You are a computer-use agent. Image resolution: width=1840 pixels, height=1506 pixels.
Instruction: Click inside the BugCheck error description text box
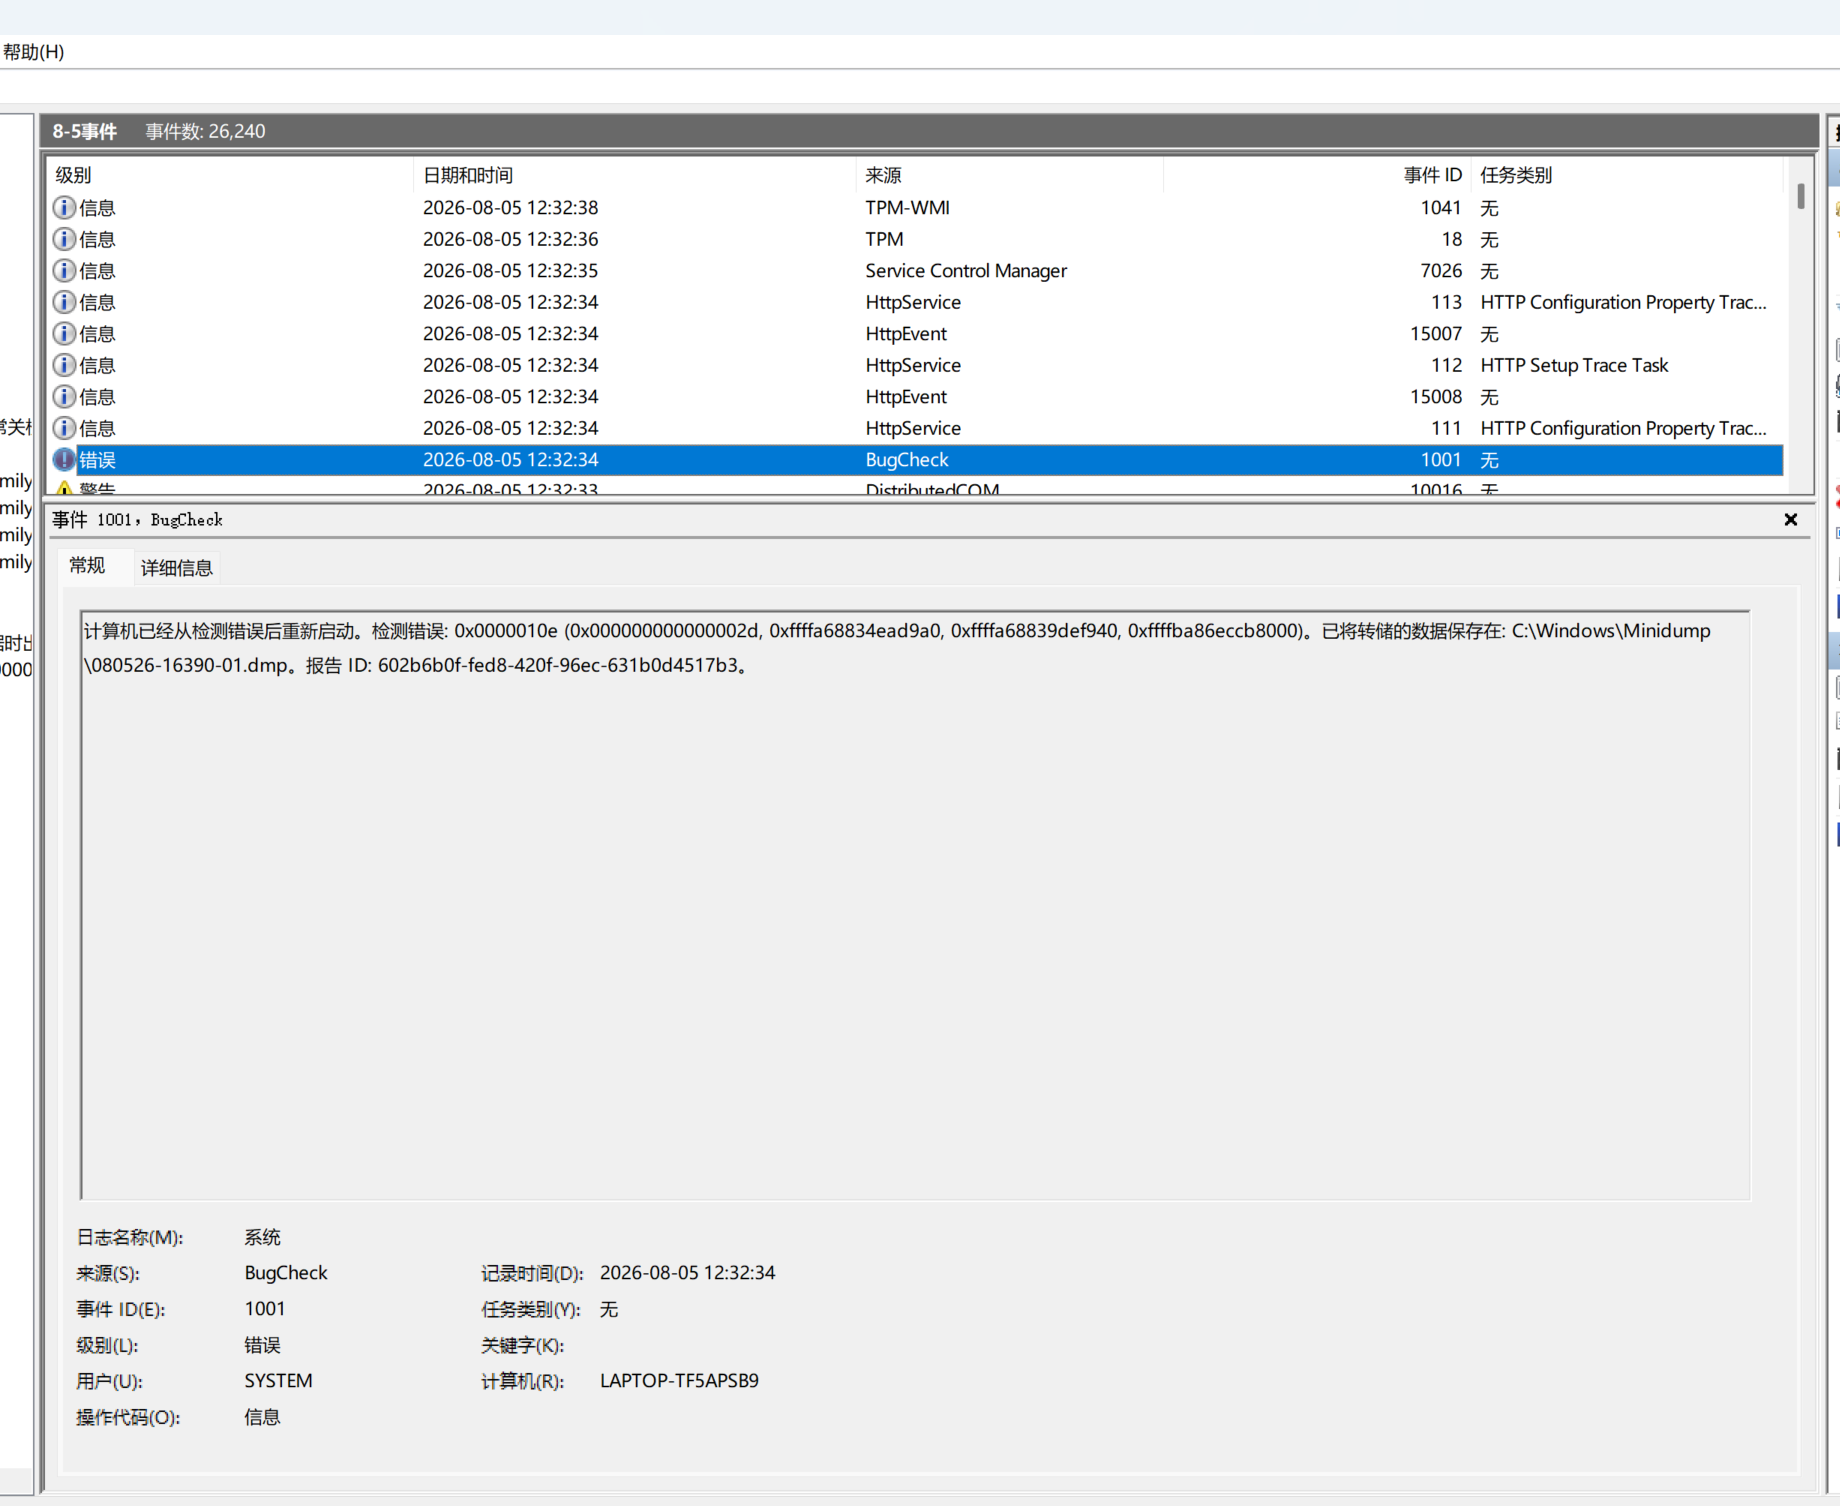click(x=915, y=905)
